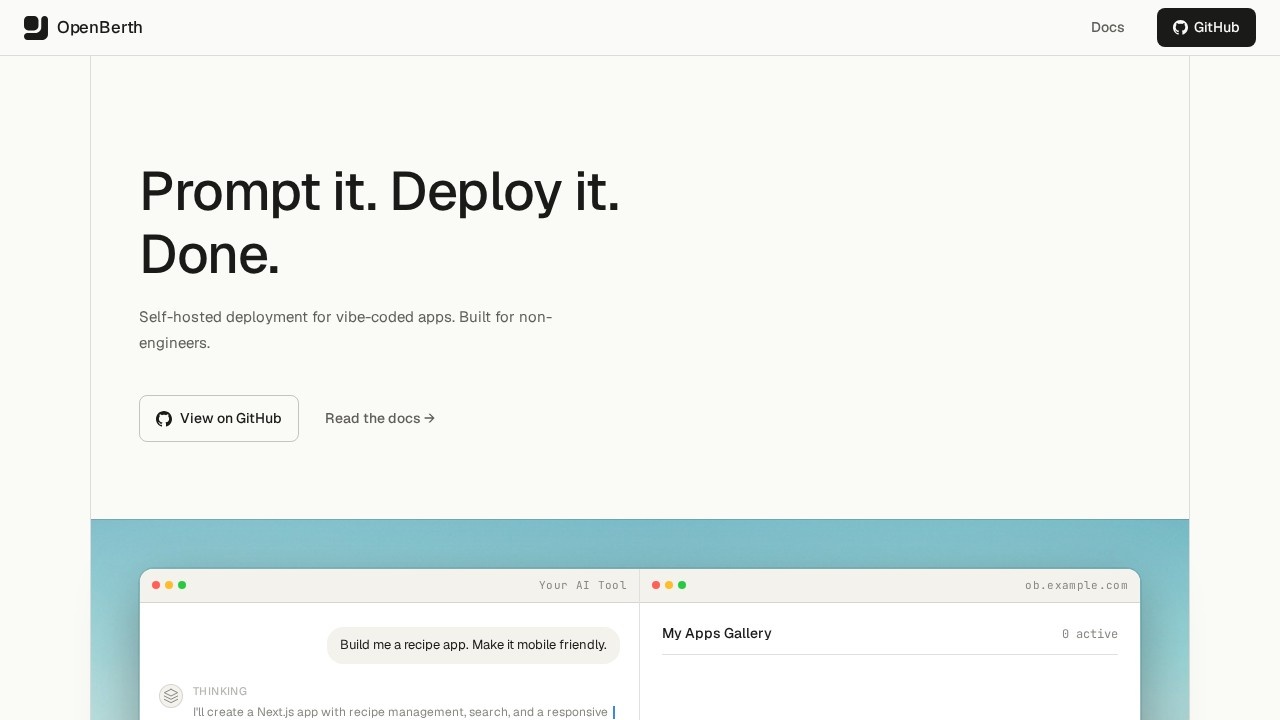Click the yellow dot in ob.example.com window

click(669, 585)
